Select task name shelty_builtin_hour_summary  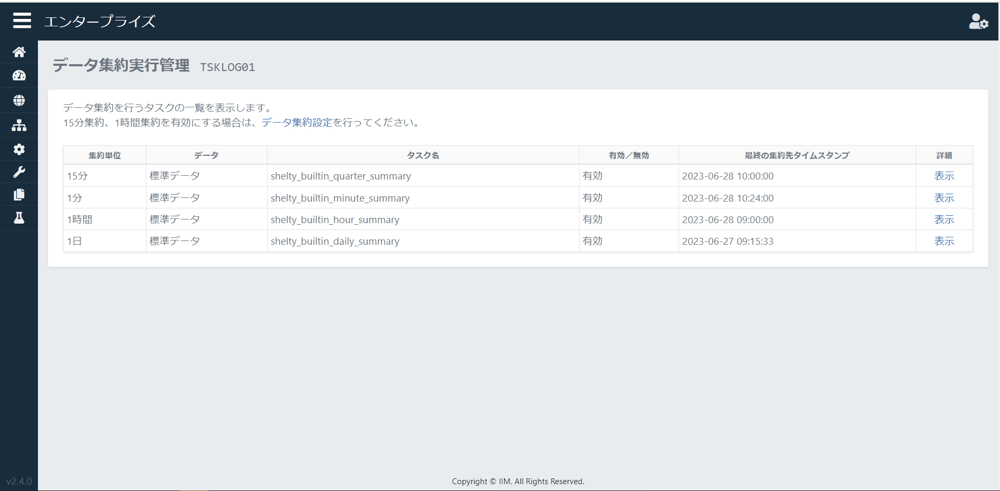(x=335, y=219)
